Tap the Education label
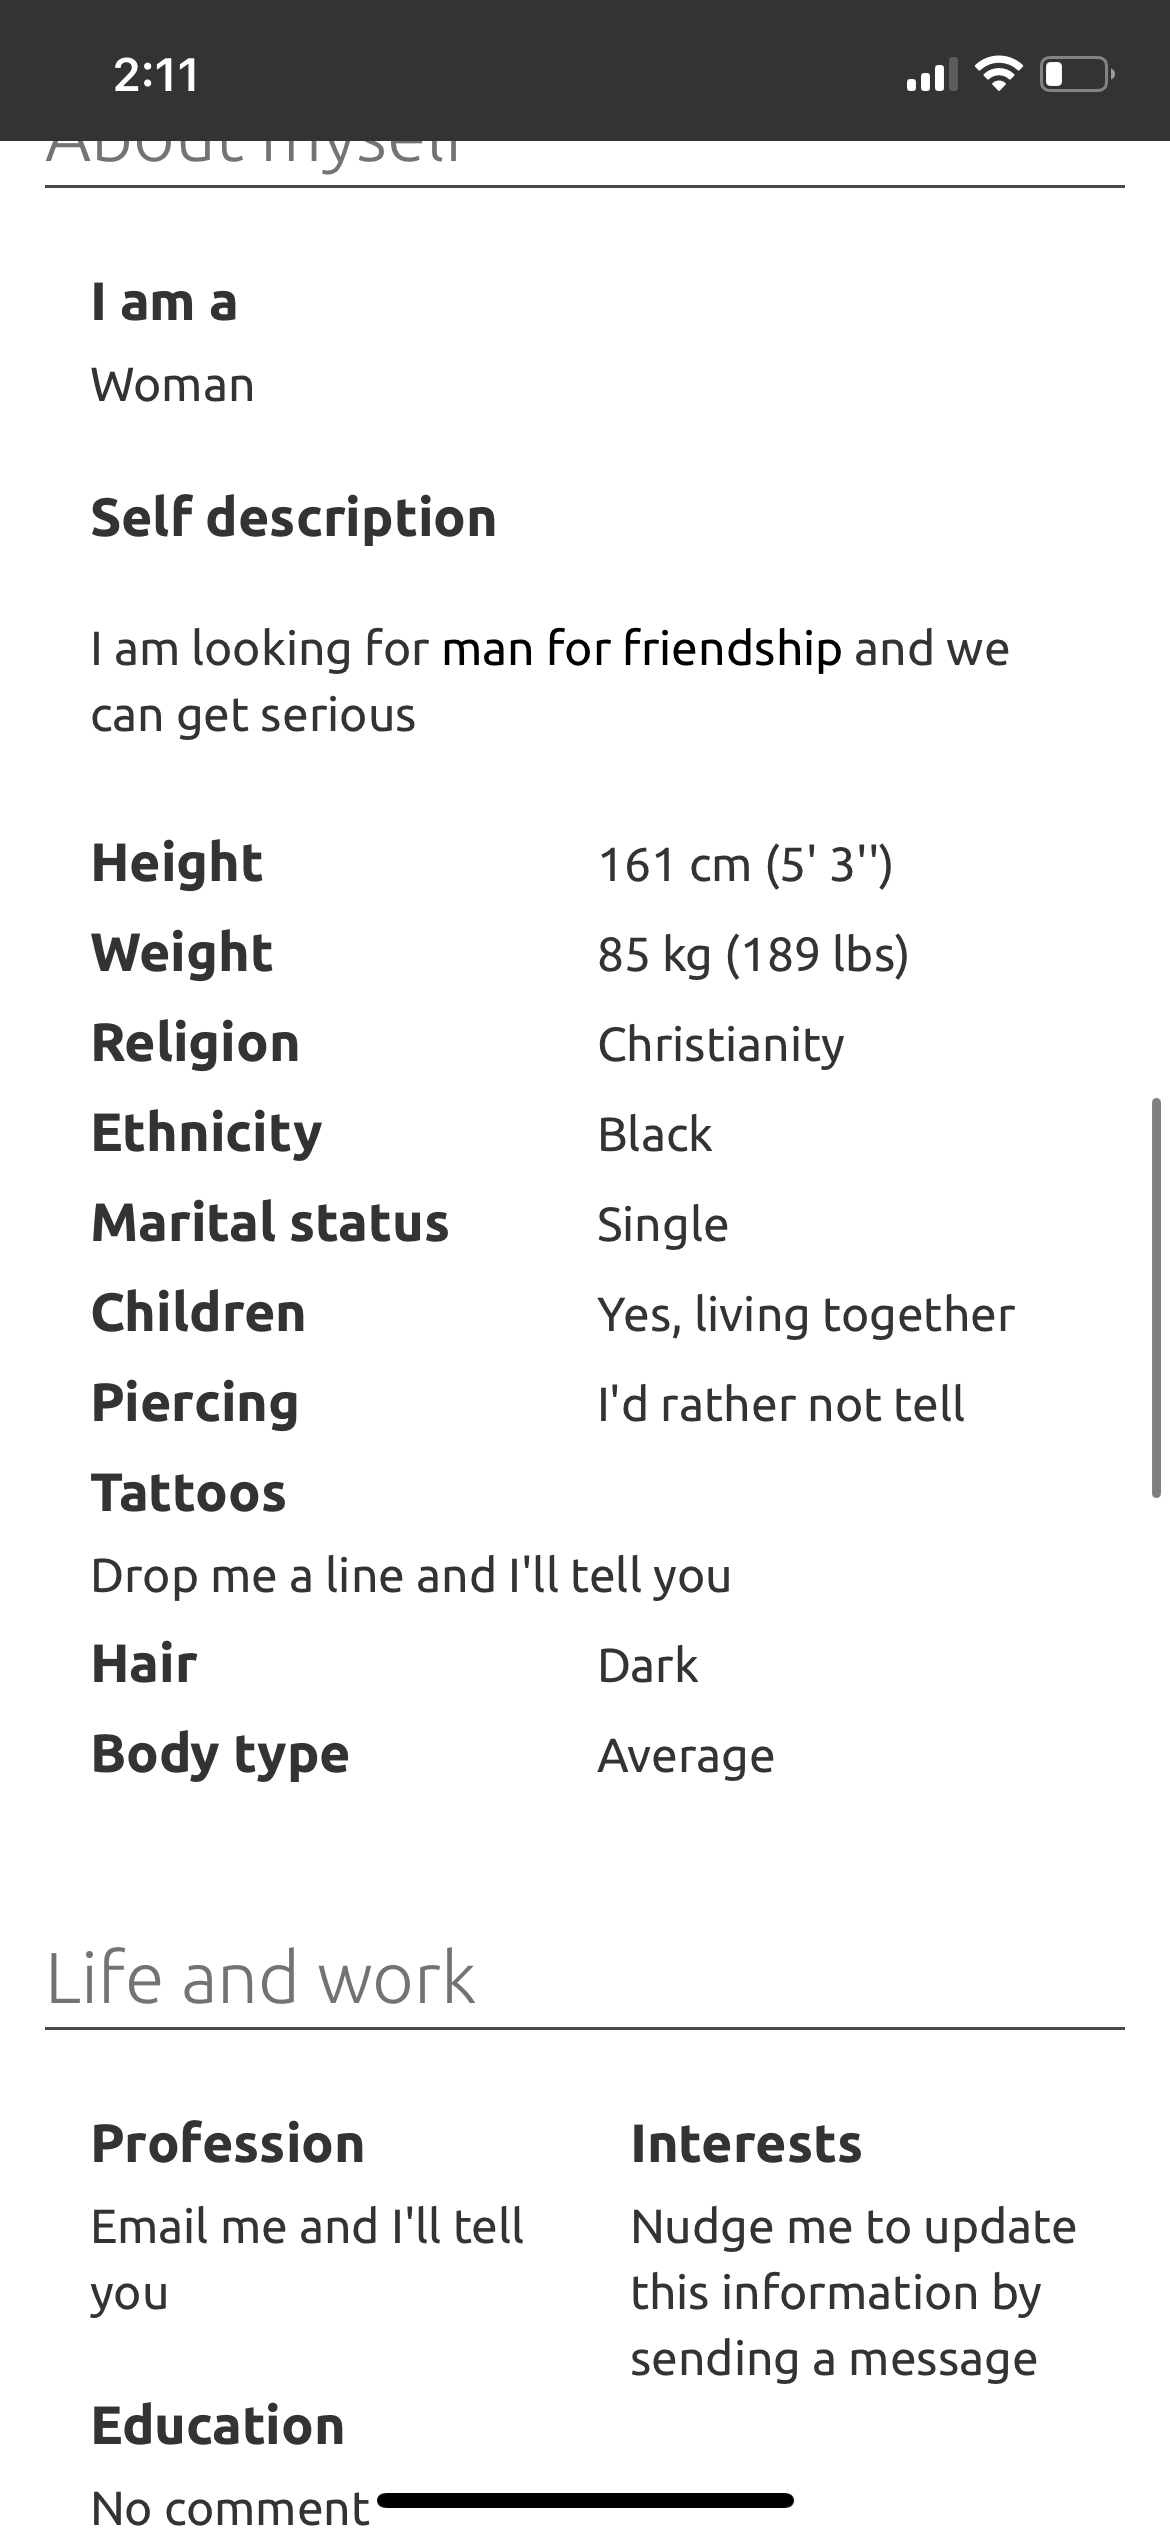Image resolution: width=1170 pixels, height=2532 pixels. coord(218,2426)
